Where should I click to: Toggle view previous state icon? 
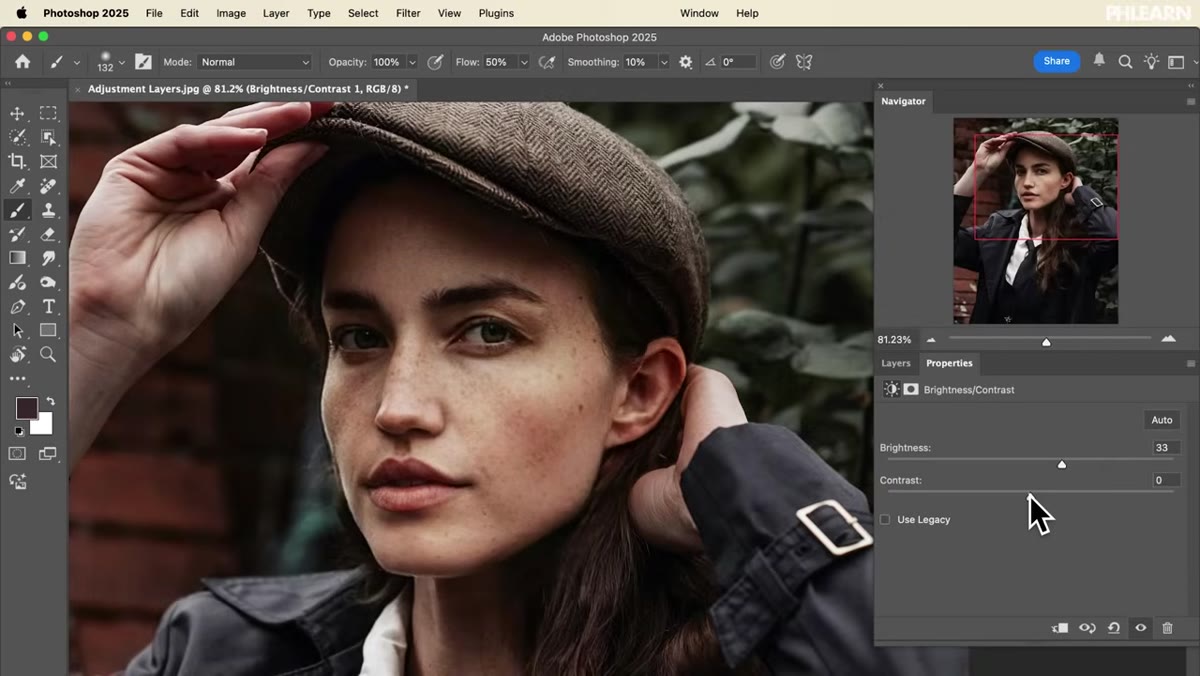point(1087,628)
